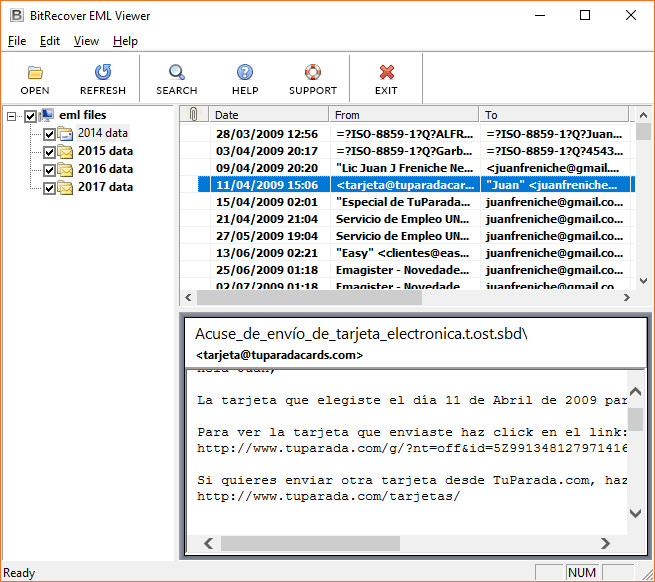Click the sender tarjeta@tuparadacards.com in preview header
655x582 pixels.
click(279, 355)
